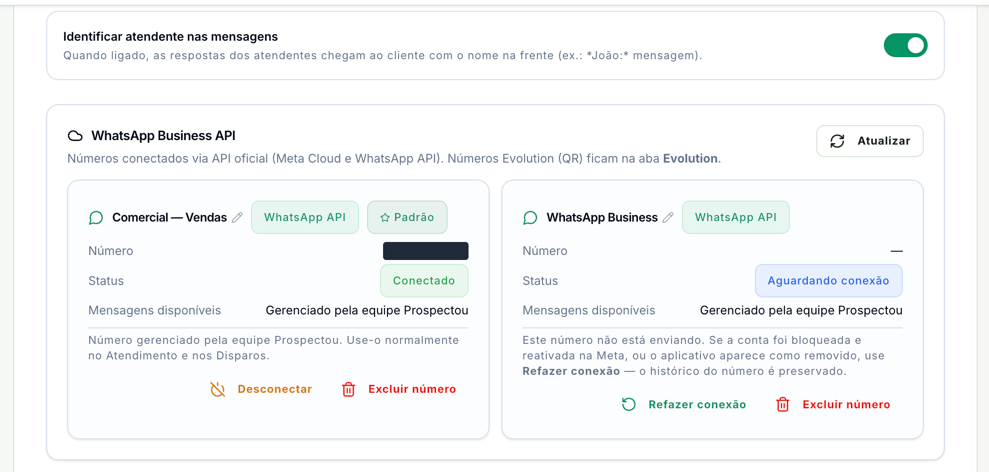Click chat bubble icon next to WhatsApp Business
The height and width of the screenshot is (472, 989).
click(530, 218)
